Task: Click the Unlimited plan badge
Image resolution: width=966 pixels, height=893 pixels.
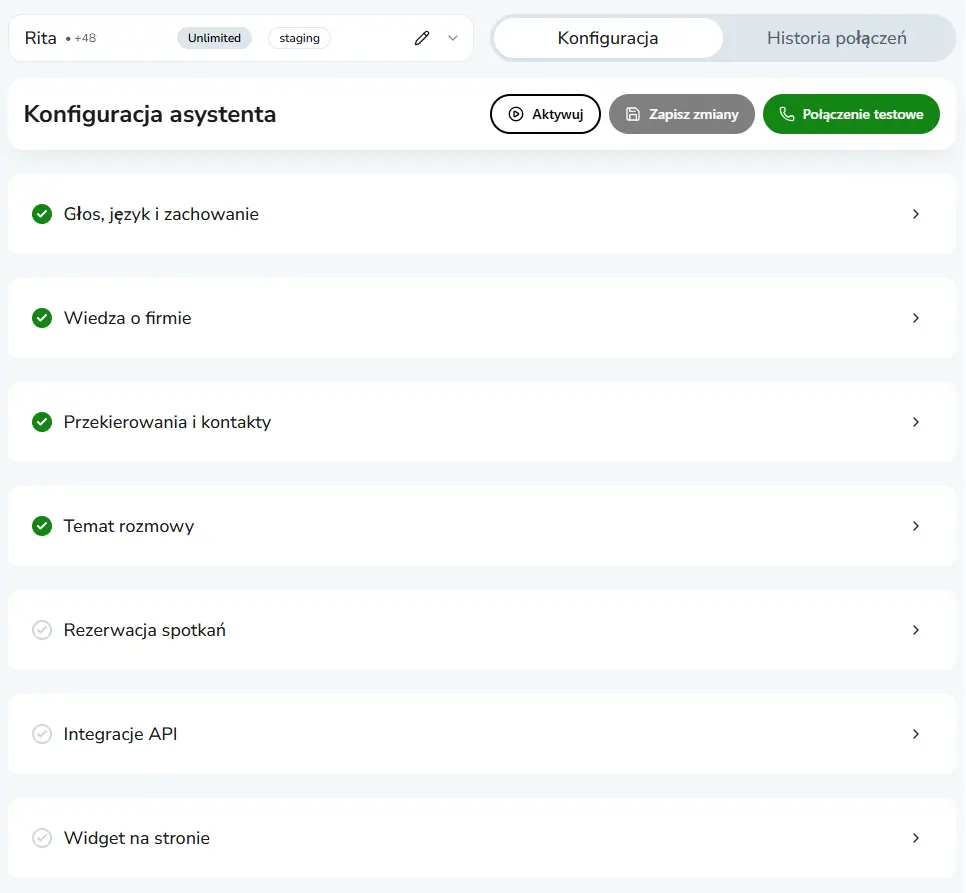Action: [x=214, y=38]
